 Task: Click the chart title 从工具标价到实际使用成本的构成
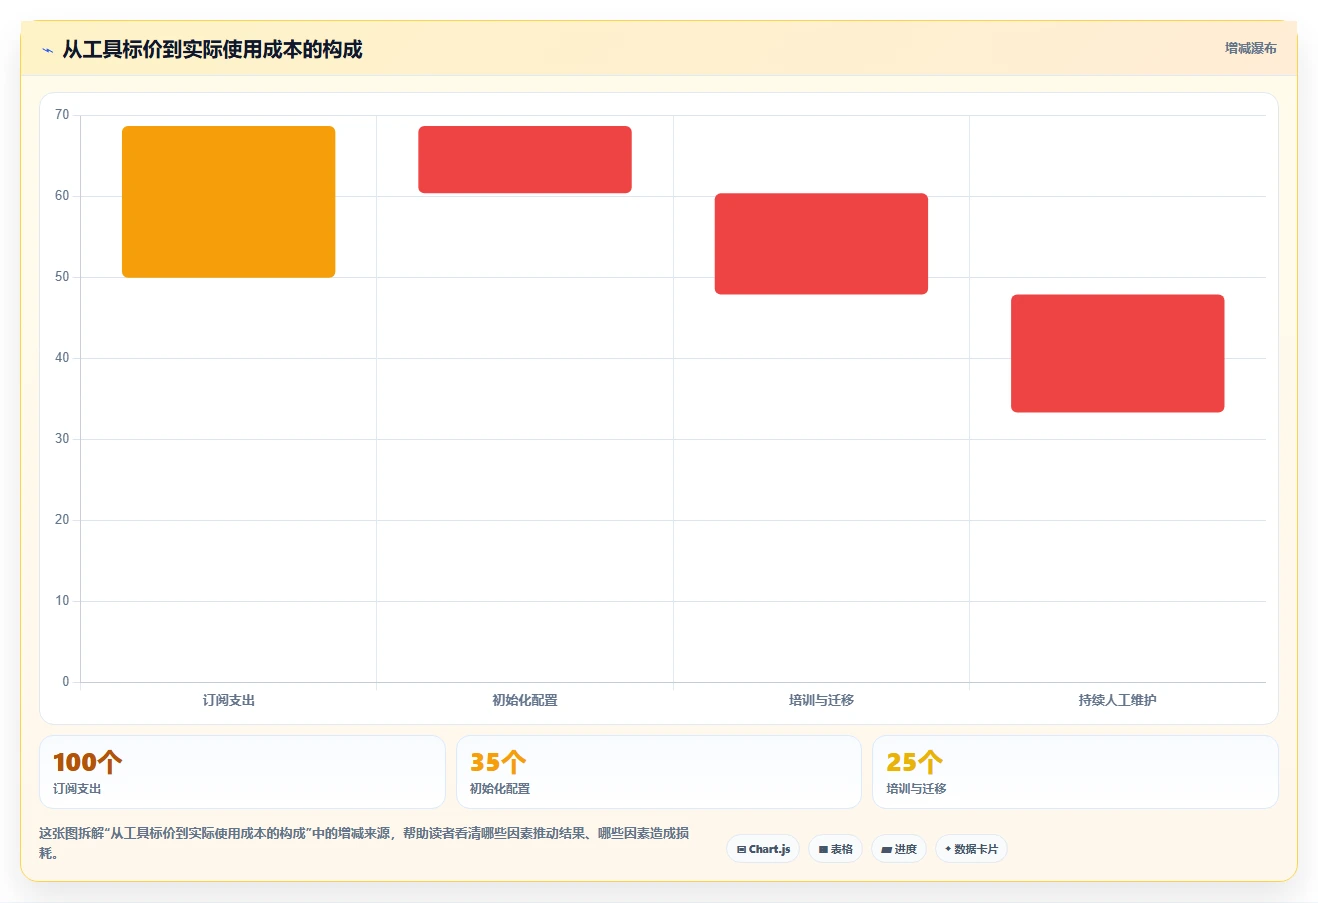212,49
